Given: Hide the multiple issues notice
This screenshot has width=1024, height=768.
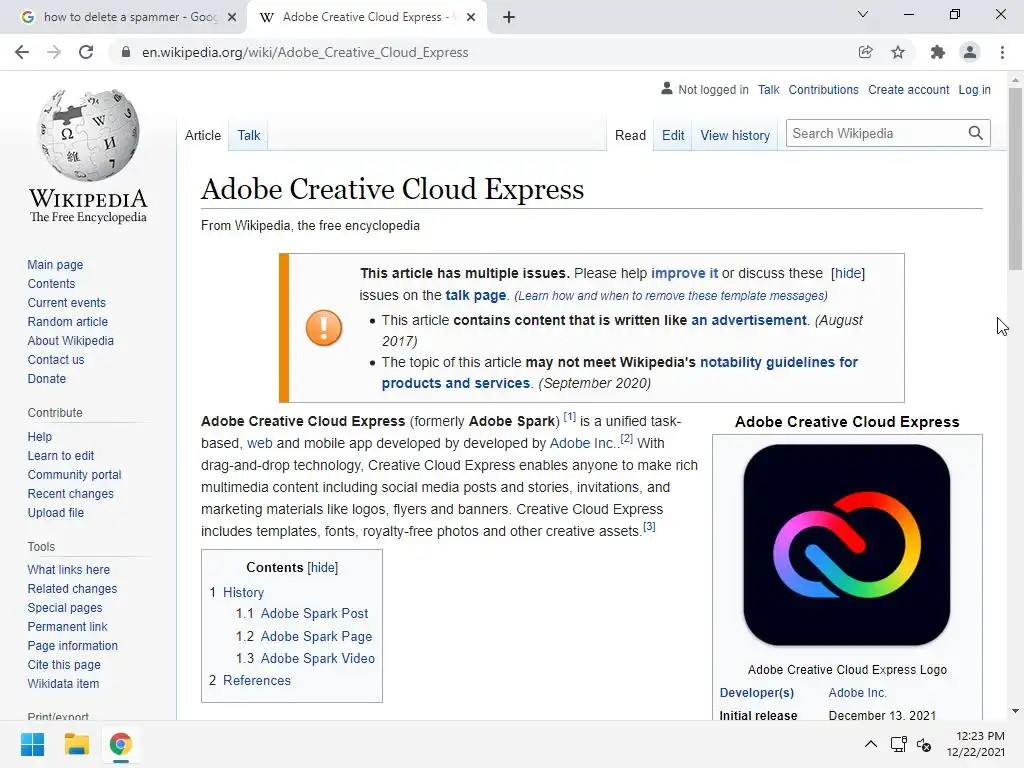Looking at the screenshot, I should 848,273.
